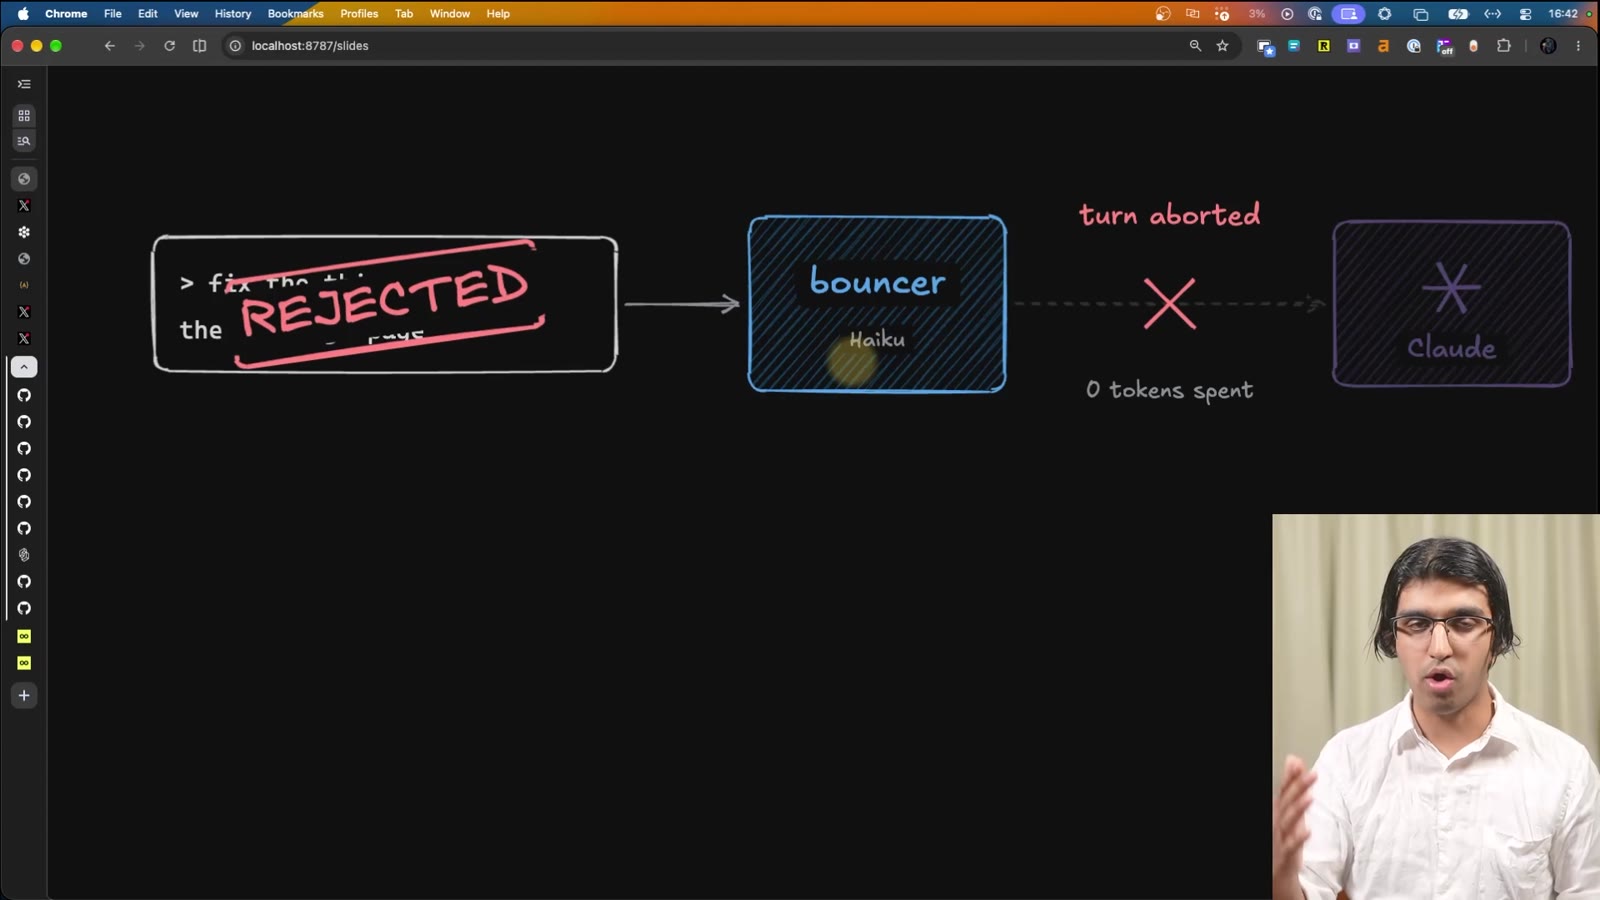This screenshot has width=1600, height=900.
Task: Open the tab grid overview icon
Action: [24, 116]
